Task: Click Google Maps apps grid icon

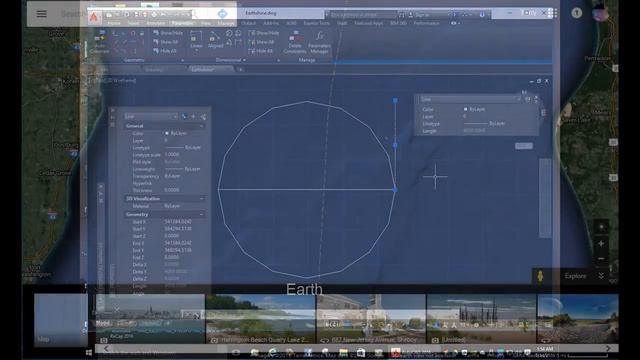Action: (x=553, y=13)
